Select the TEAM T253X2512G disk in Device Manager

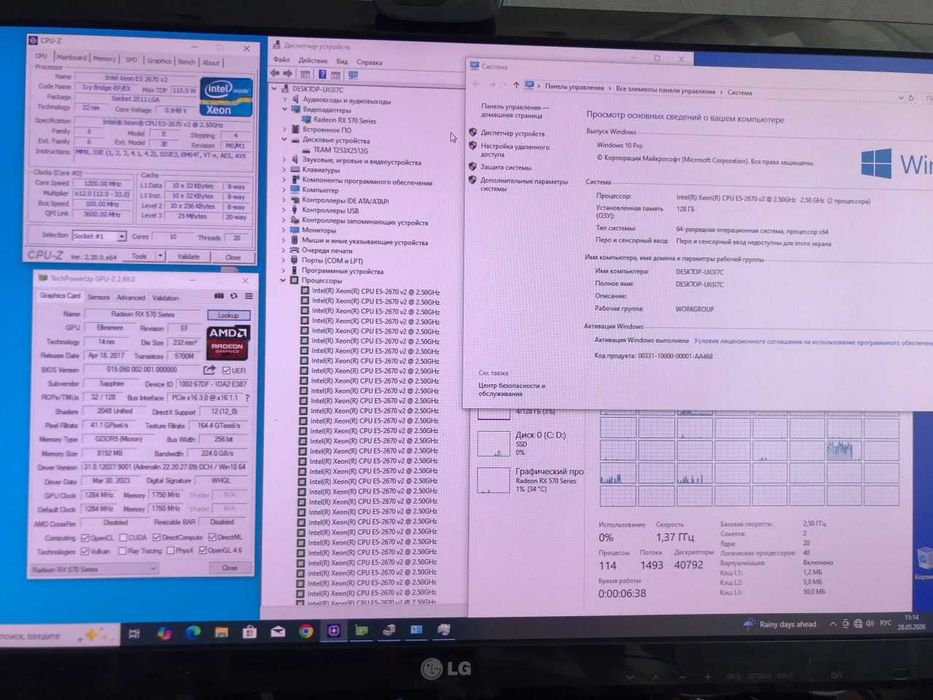[340, 150]
